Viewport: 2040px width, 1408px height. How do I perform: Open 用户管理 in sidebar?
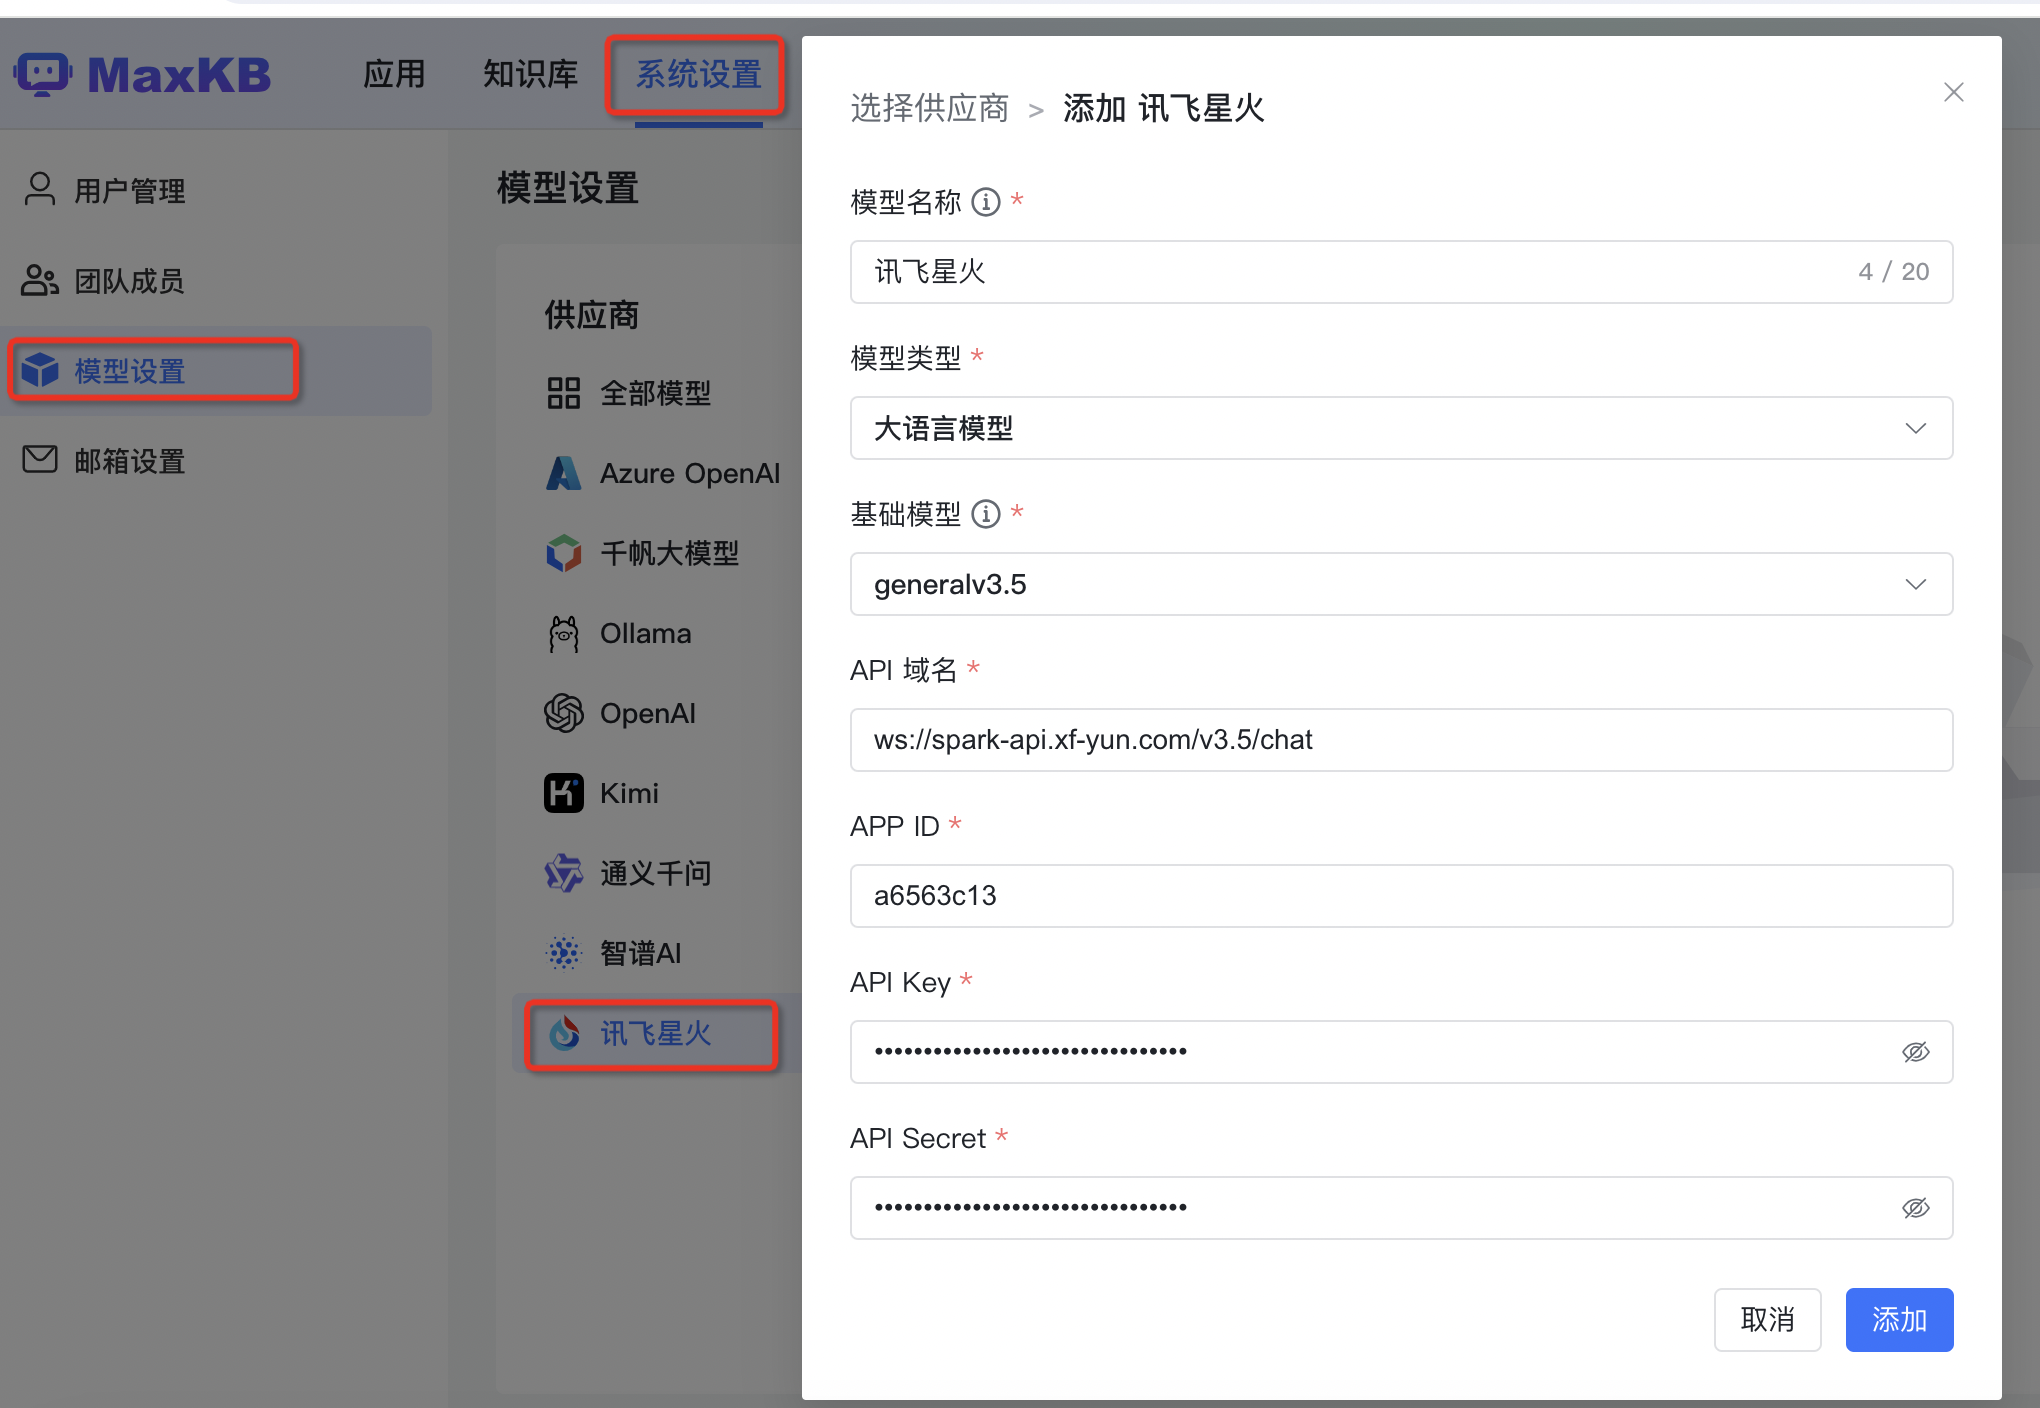point(129,190)
